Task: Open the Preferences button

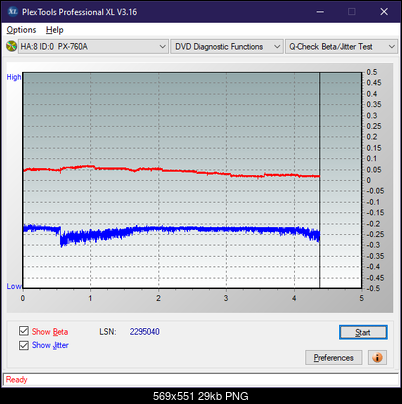Action: (334, 358)
